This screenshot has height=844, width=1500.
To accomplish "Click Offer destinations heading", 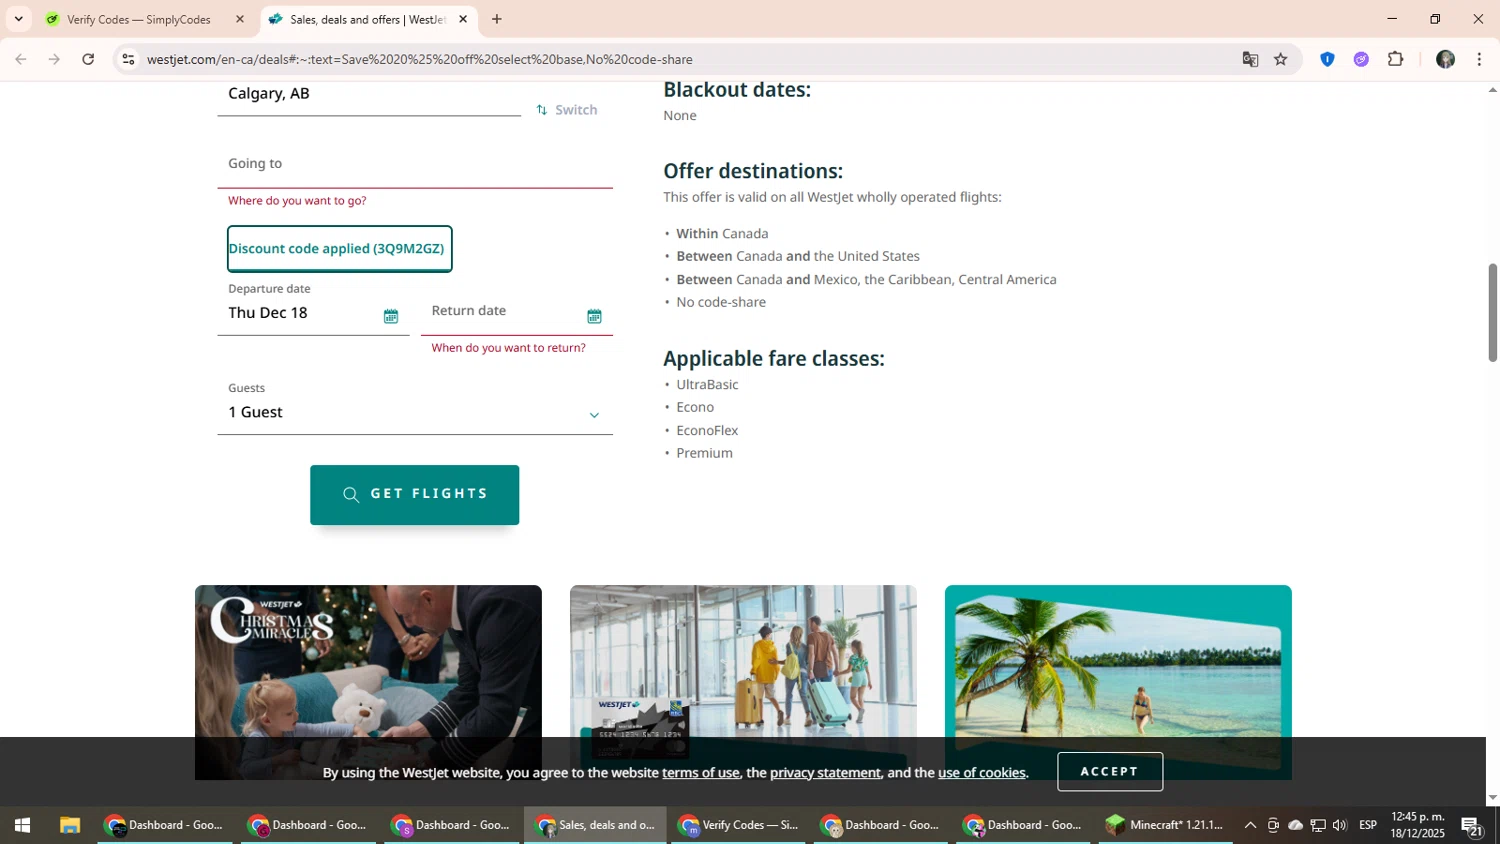I will click(753, 171).
